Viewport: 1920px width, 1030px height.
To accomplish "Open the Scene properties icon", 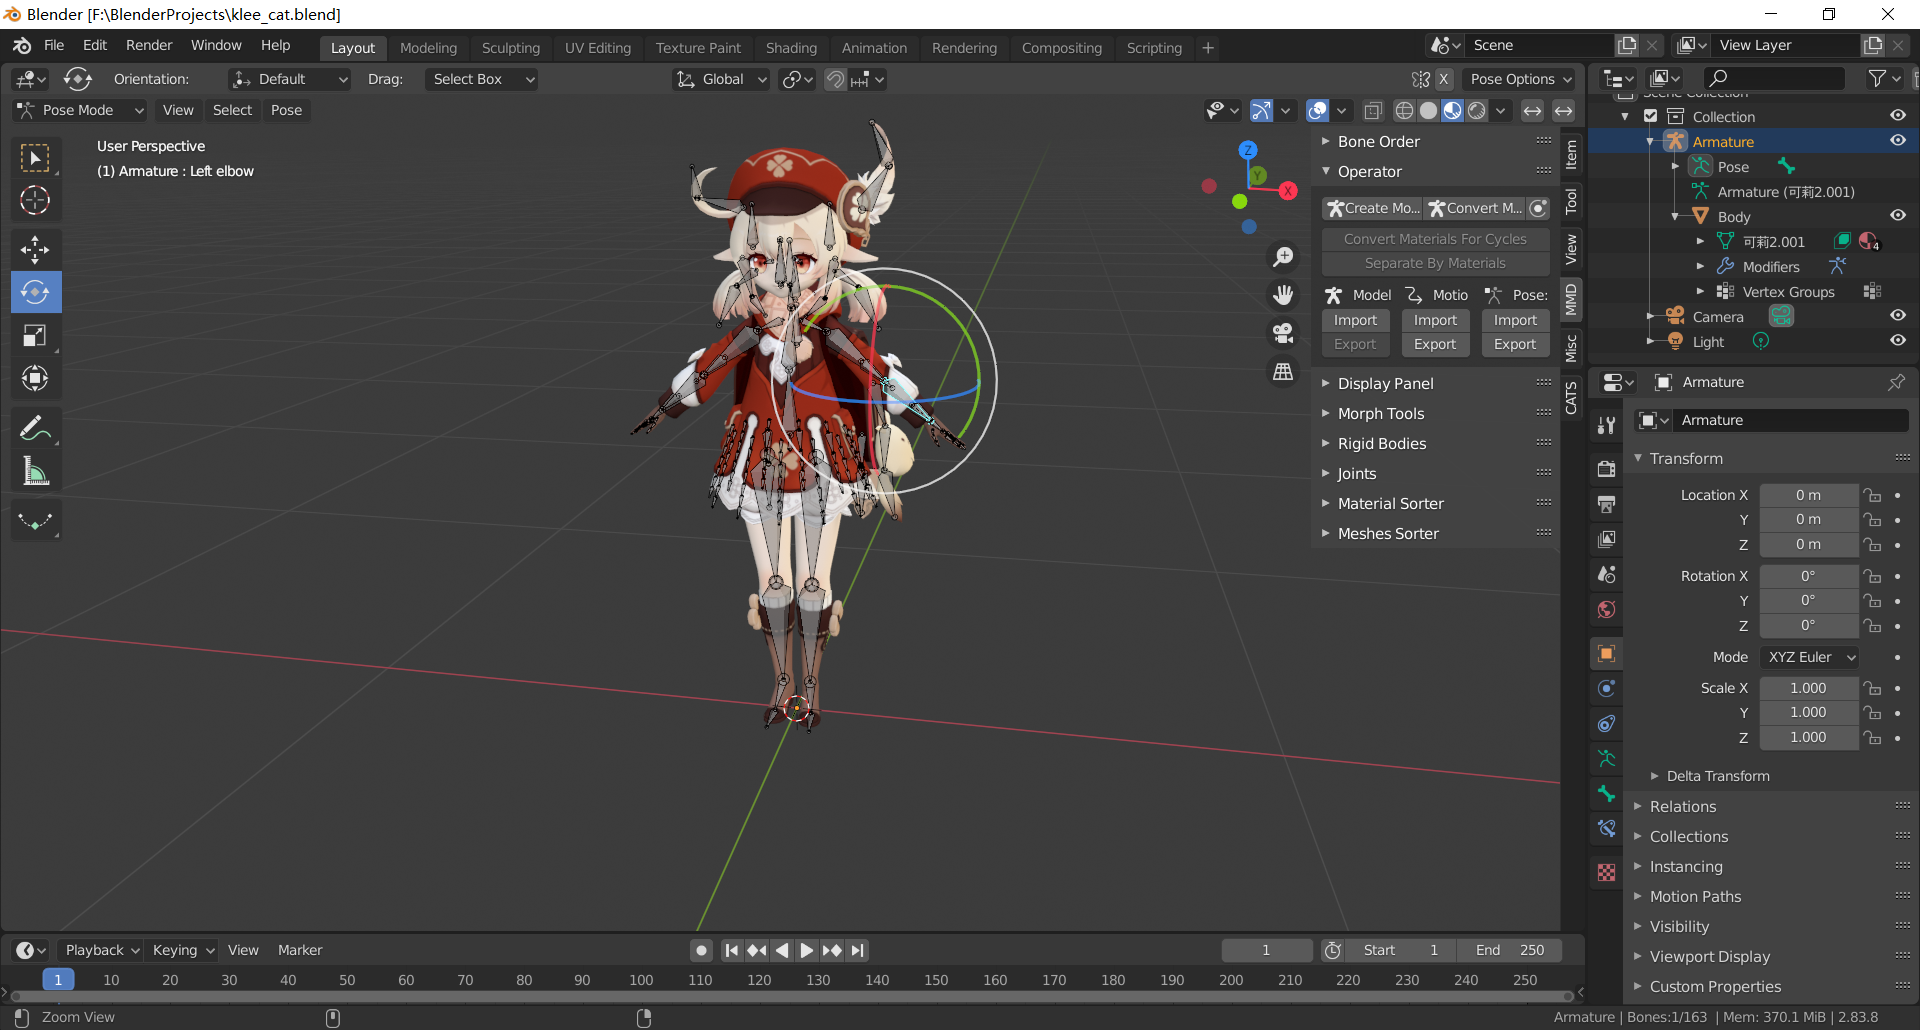I will click(1606, 574).
